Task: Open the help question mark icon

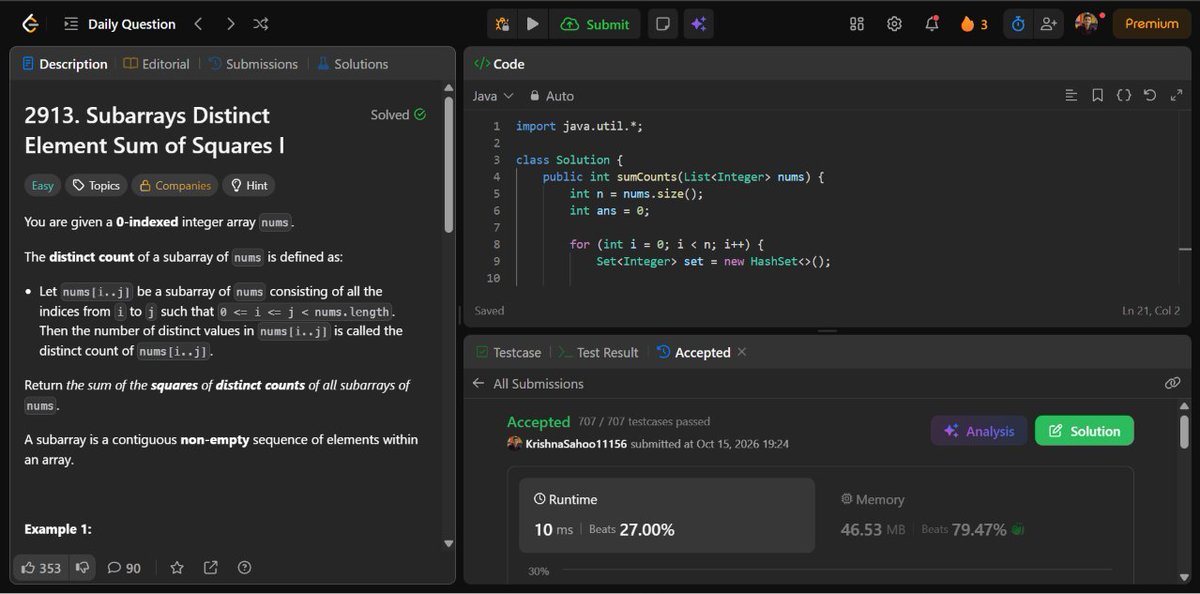Action: 244,568
